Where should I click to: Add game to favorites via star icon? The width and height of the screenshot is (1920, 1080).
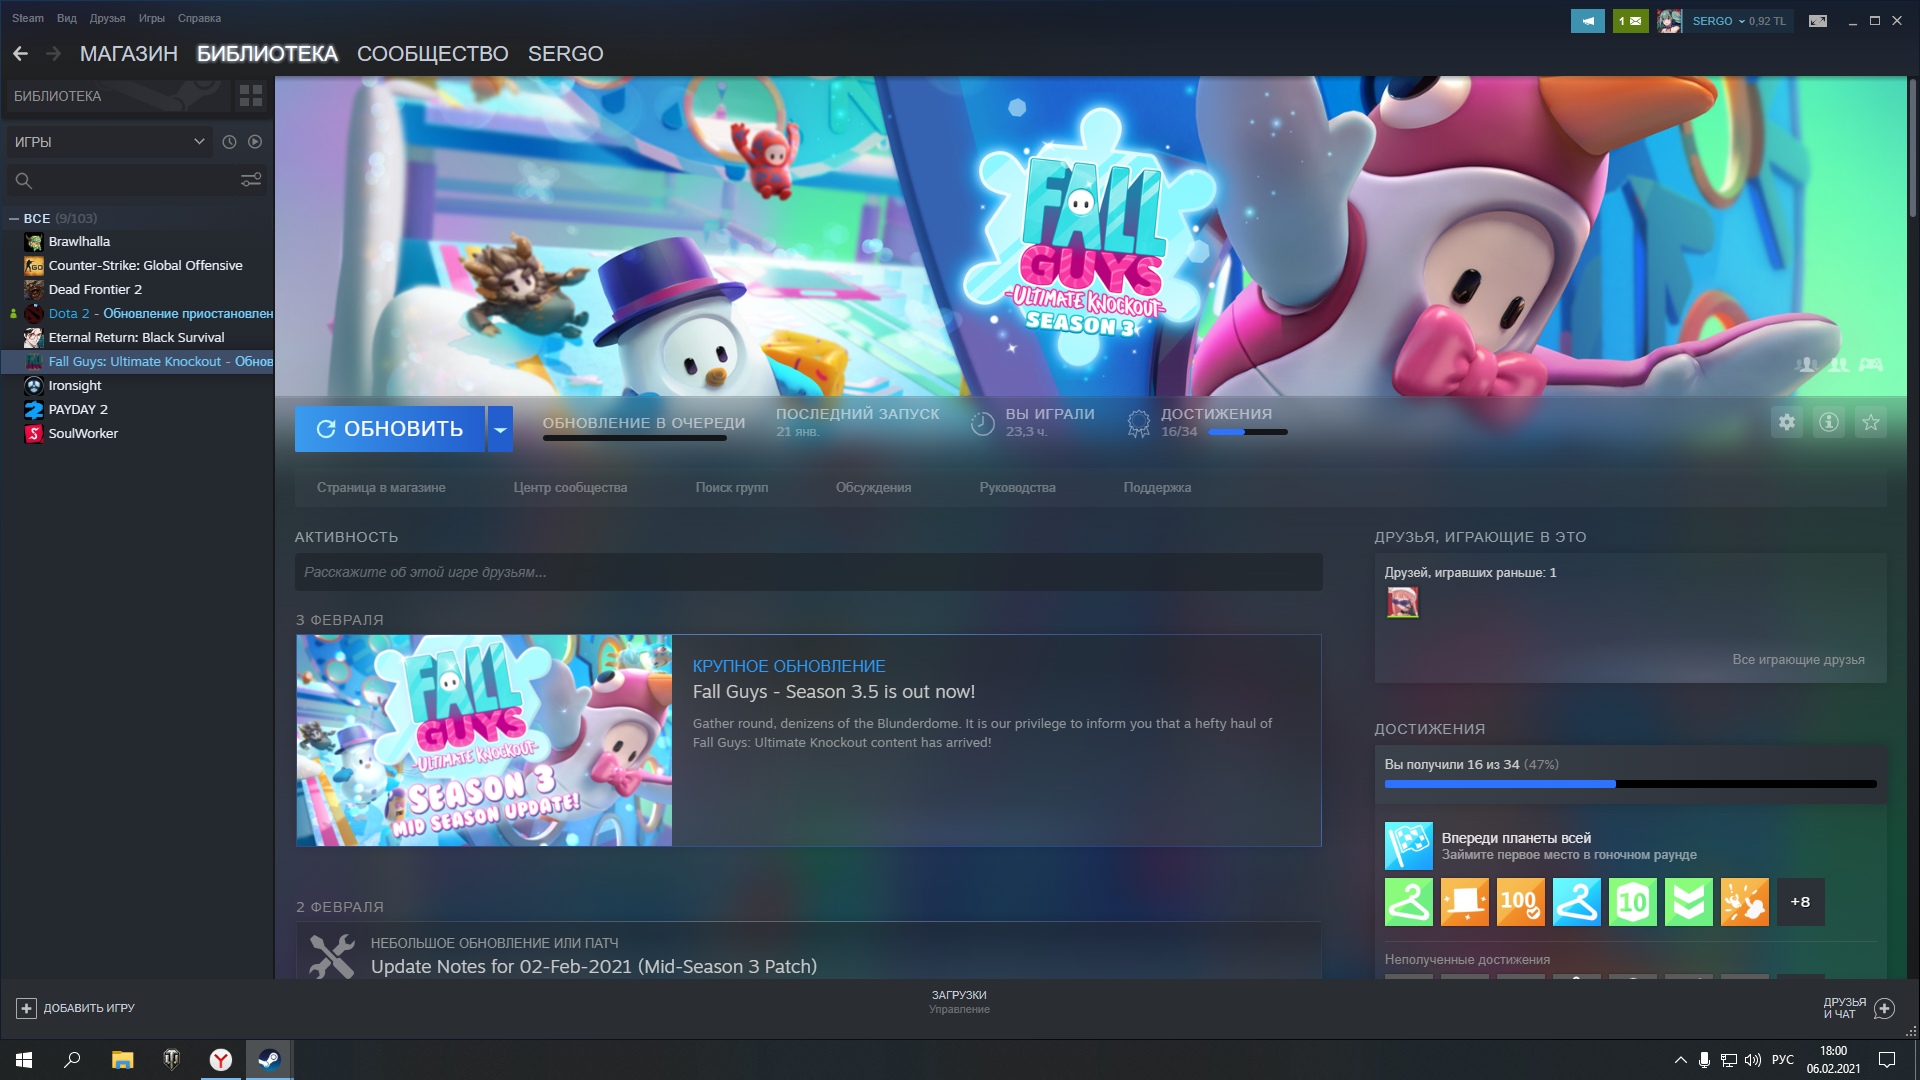click(x=1870, y=422)
